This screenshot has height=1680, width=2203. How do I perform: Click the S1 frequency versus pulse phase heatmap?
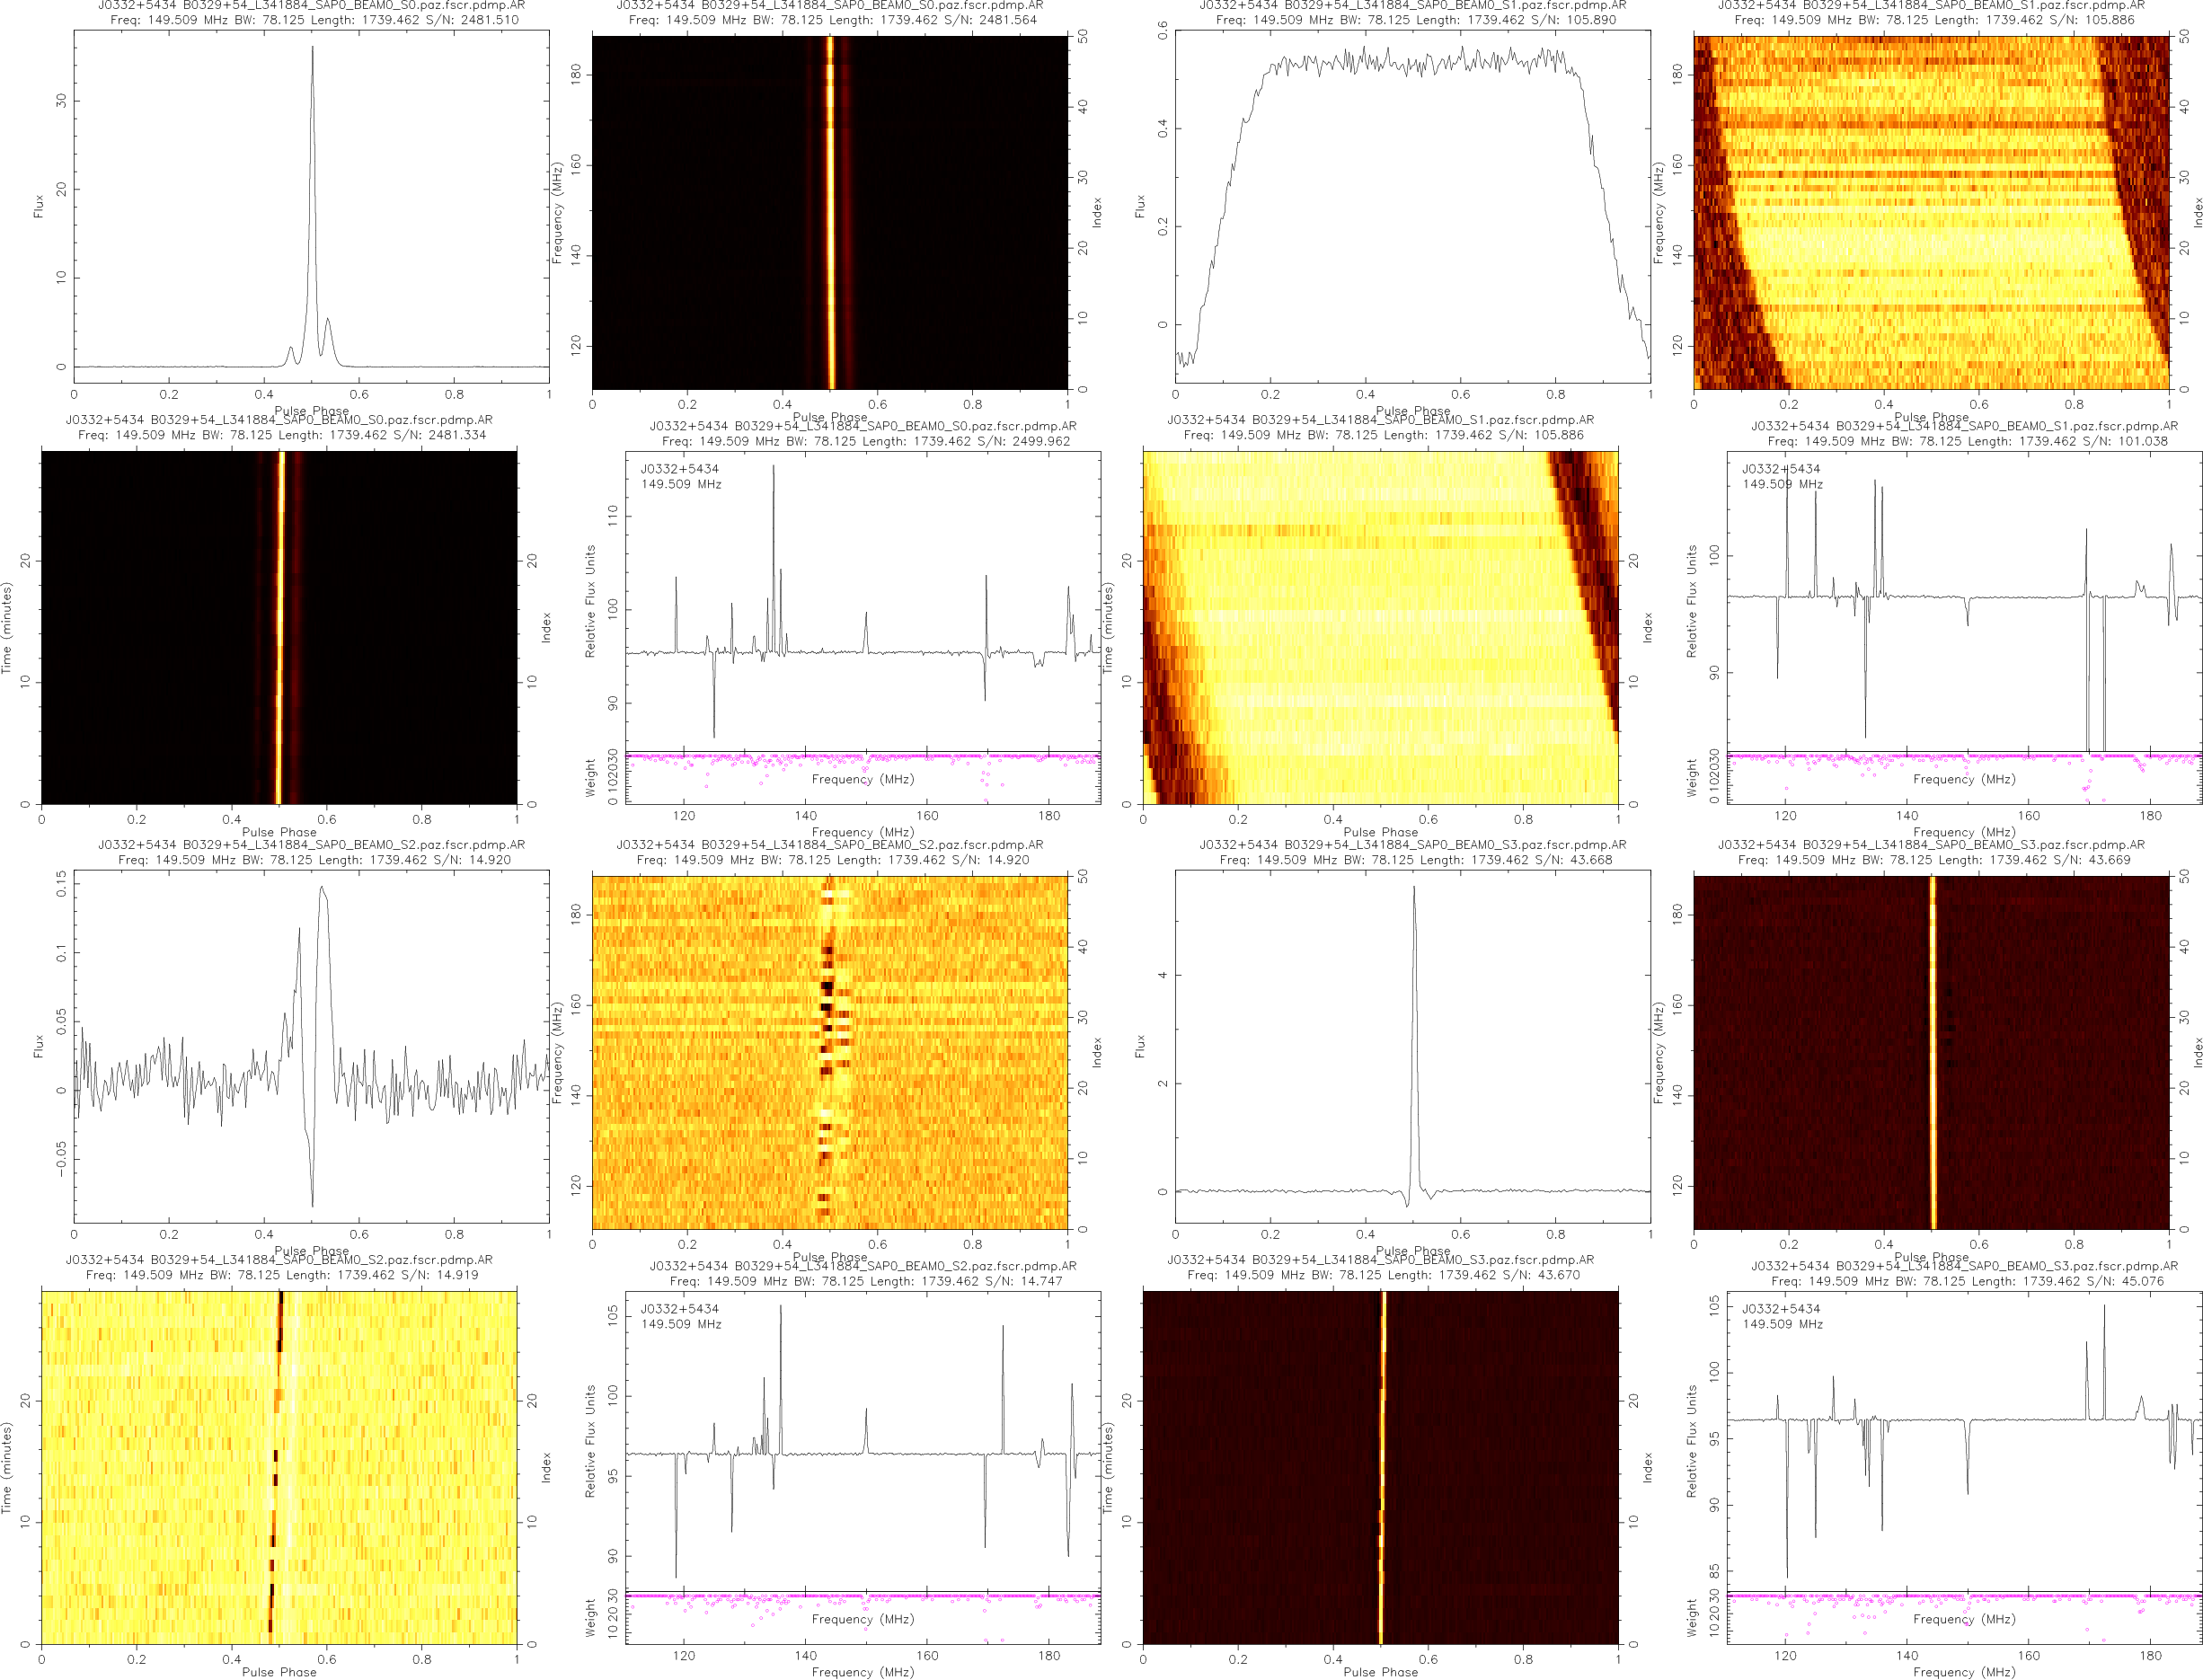(x=1930, y=212)
